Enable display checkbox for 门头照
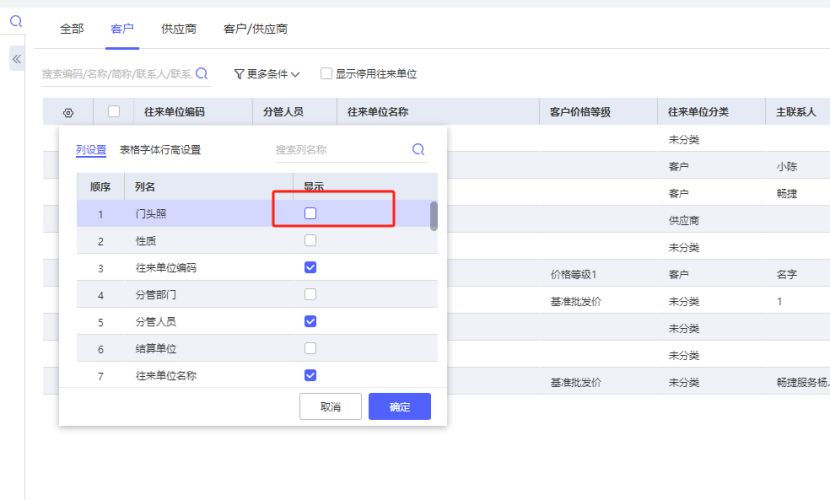This screenshot has height=500, width=830. tap(310, 213)
